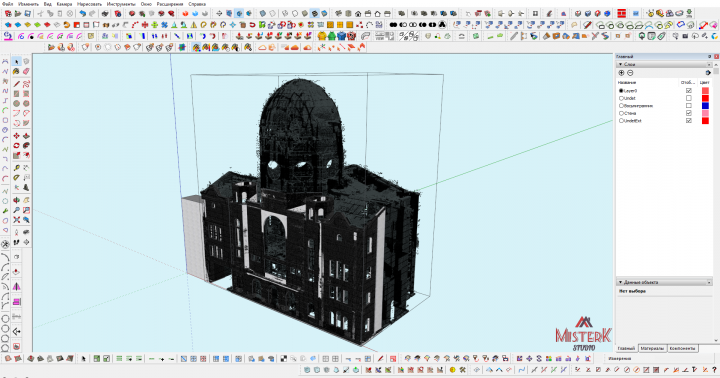The width and height of the screenshot is (720, 378).
Task: Hide the UndetExt layer via checkbox
Action: pos(688,121)
